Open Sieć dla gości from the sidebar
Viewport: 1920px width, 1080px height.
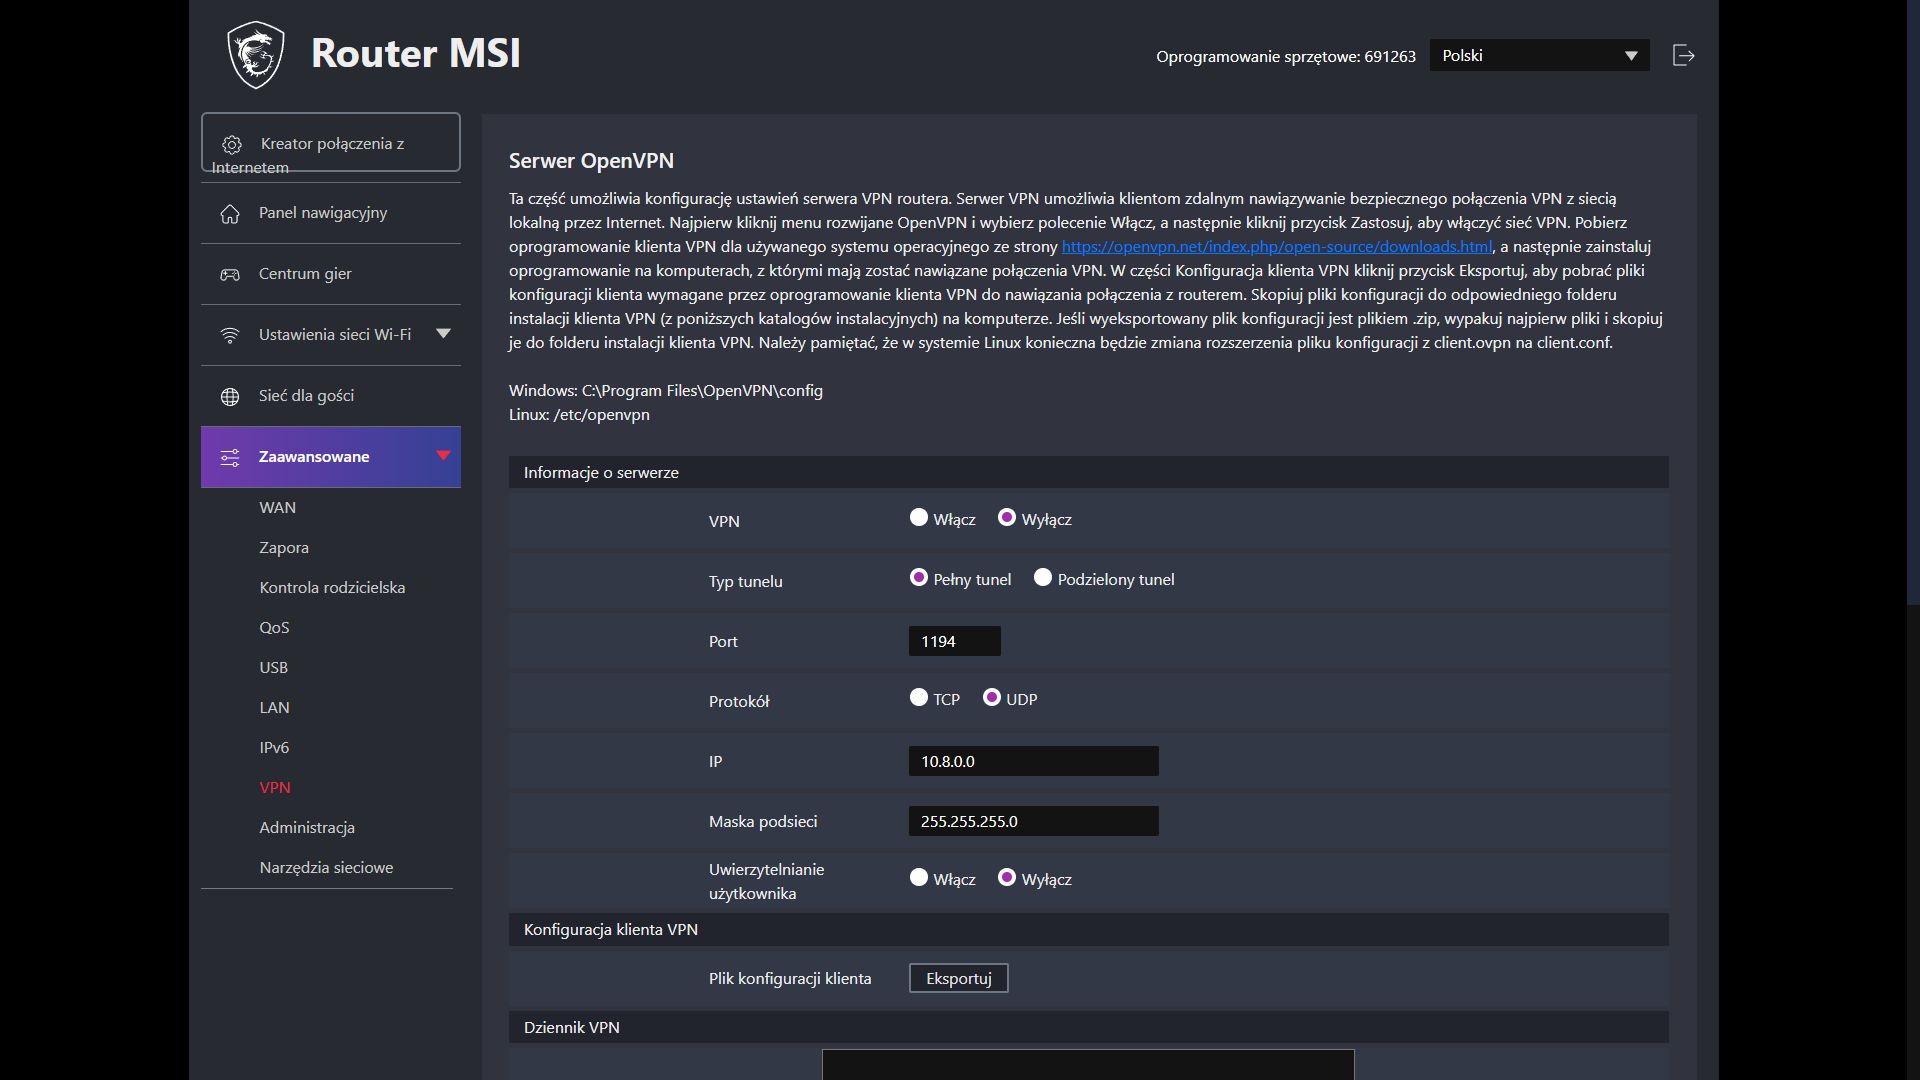[331, 396]
